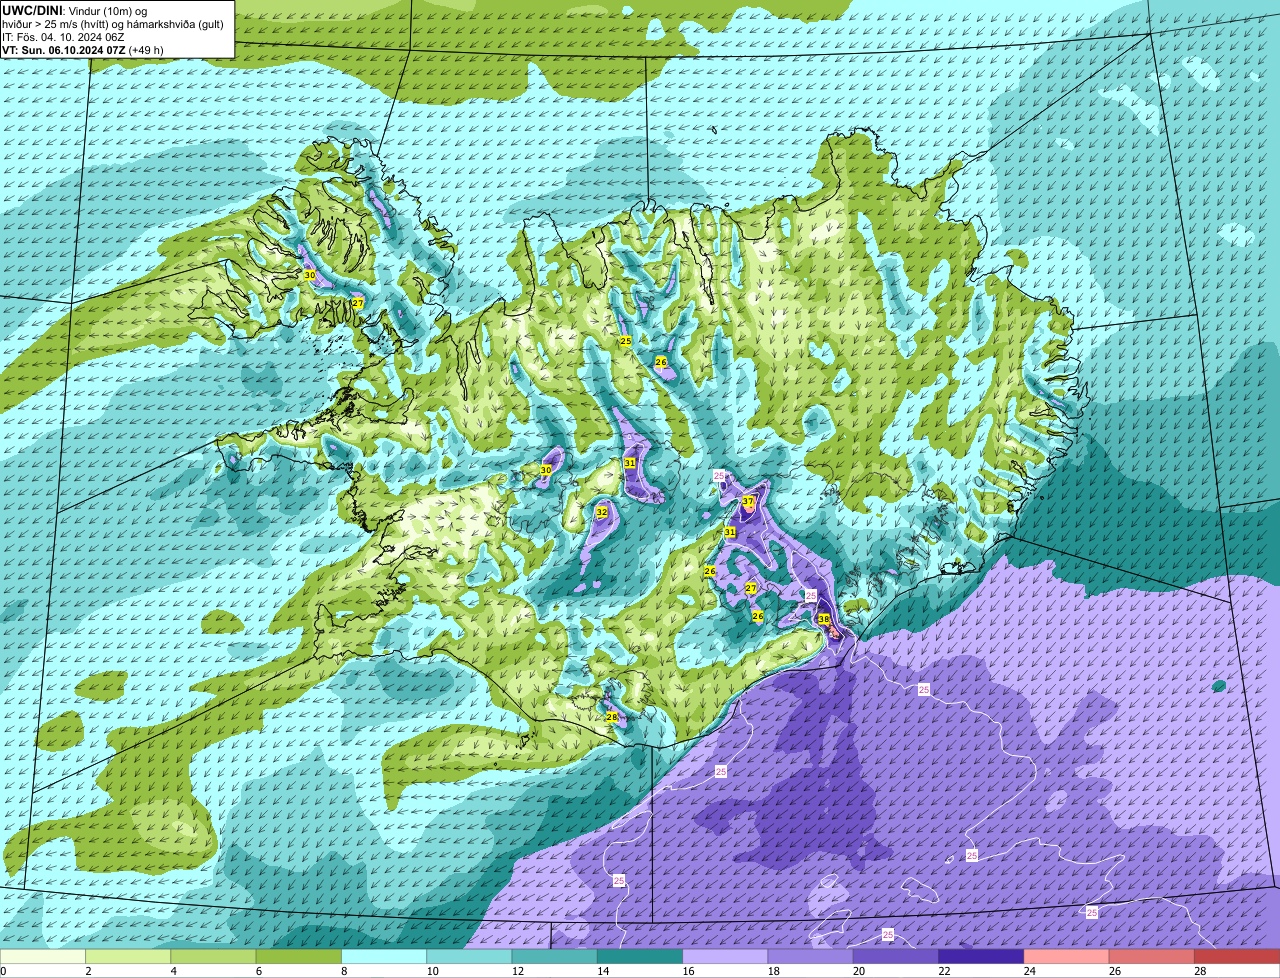1280x978 pixels.
Task: Click the 24–26 m/s light pink legend swatch
Action: point(1067,957)
